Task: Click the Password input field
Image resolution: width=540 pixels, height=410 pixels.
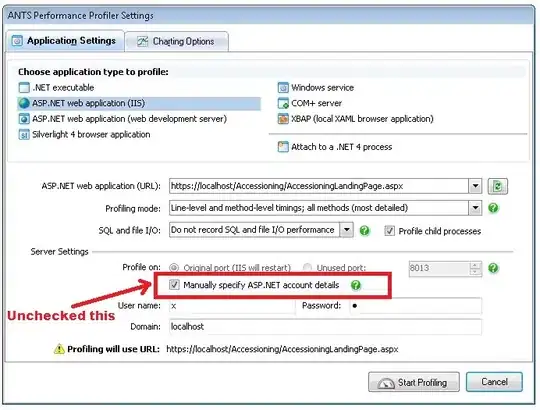Action: pyautogui.click(x=415, y=306)
